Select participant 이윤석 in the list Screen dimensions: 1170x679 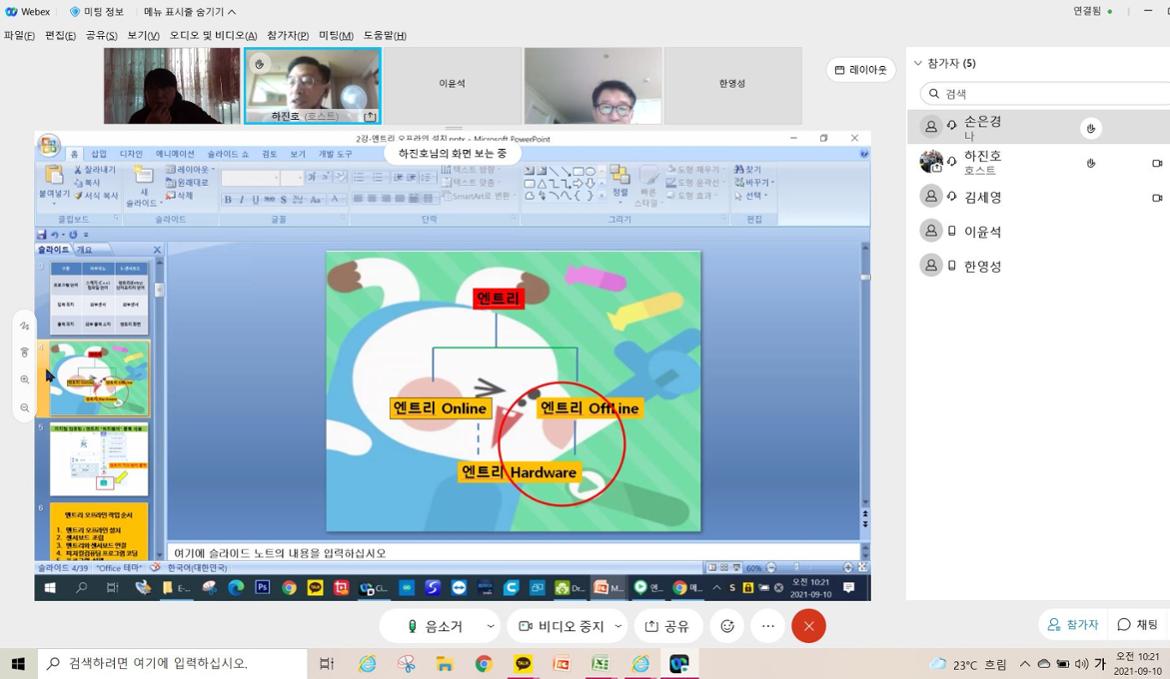pyautogui.click(x=1039, y=231)
